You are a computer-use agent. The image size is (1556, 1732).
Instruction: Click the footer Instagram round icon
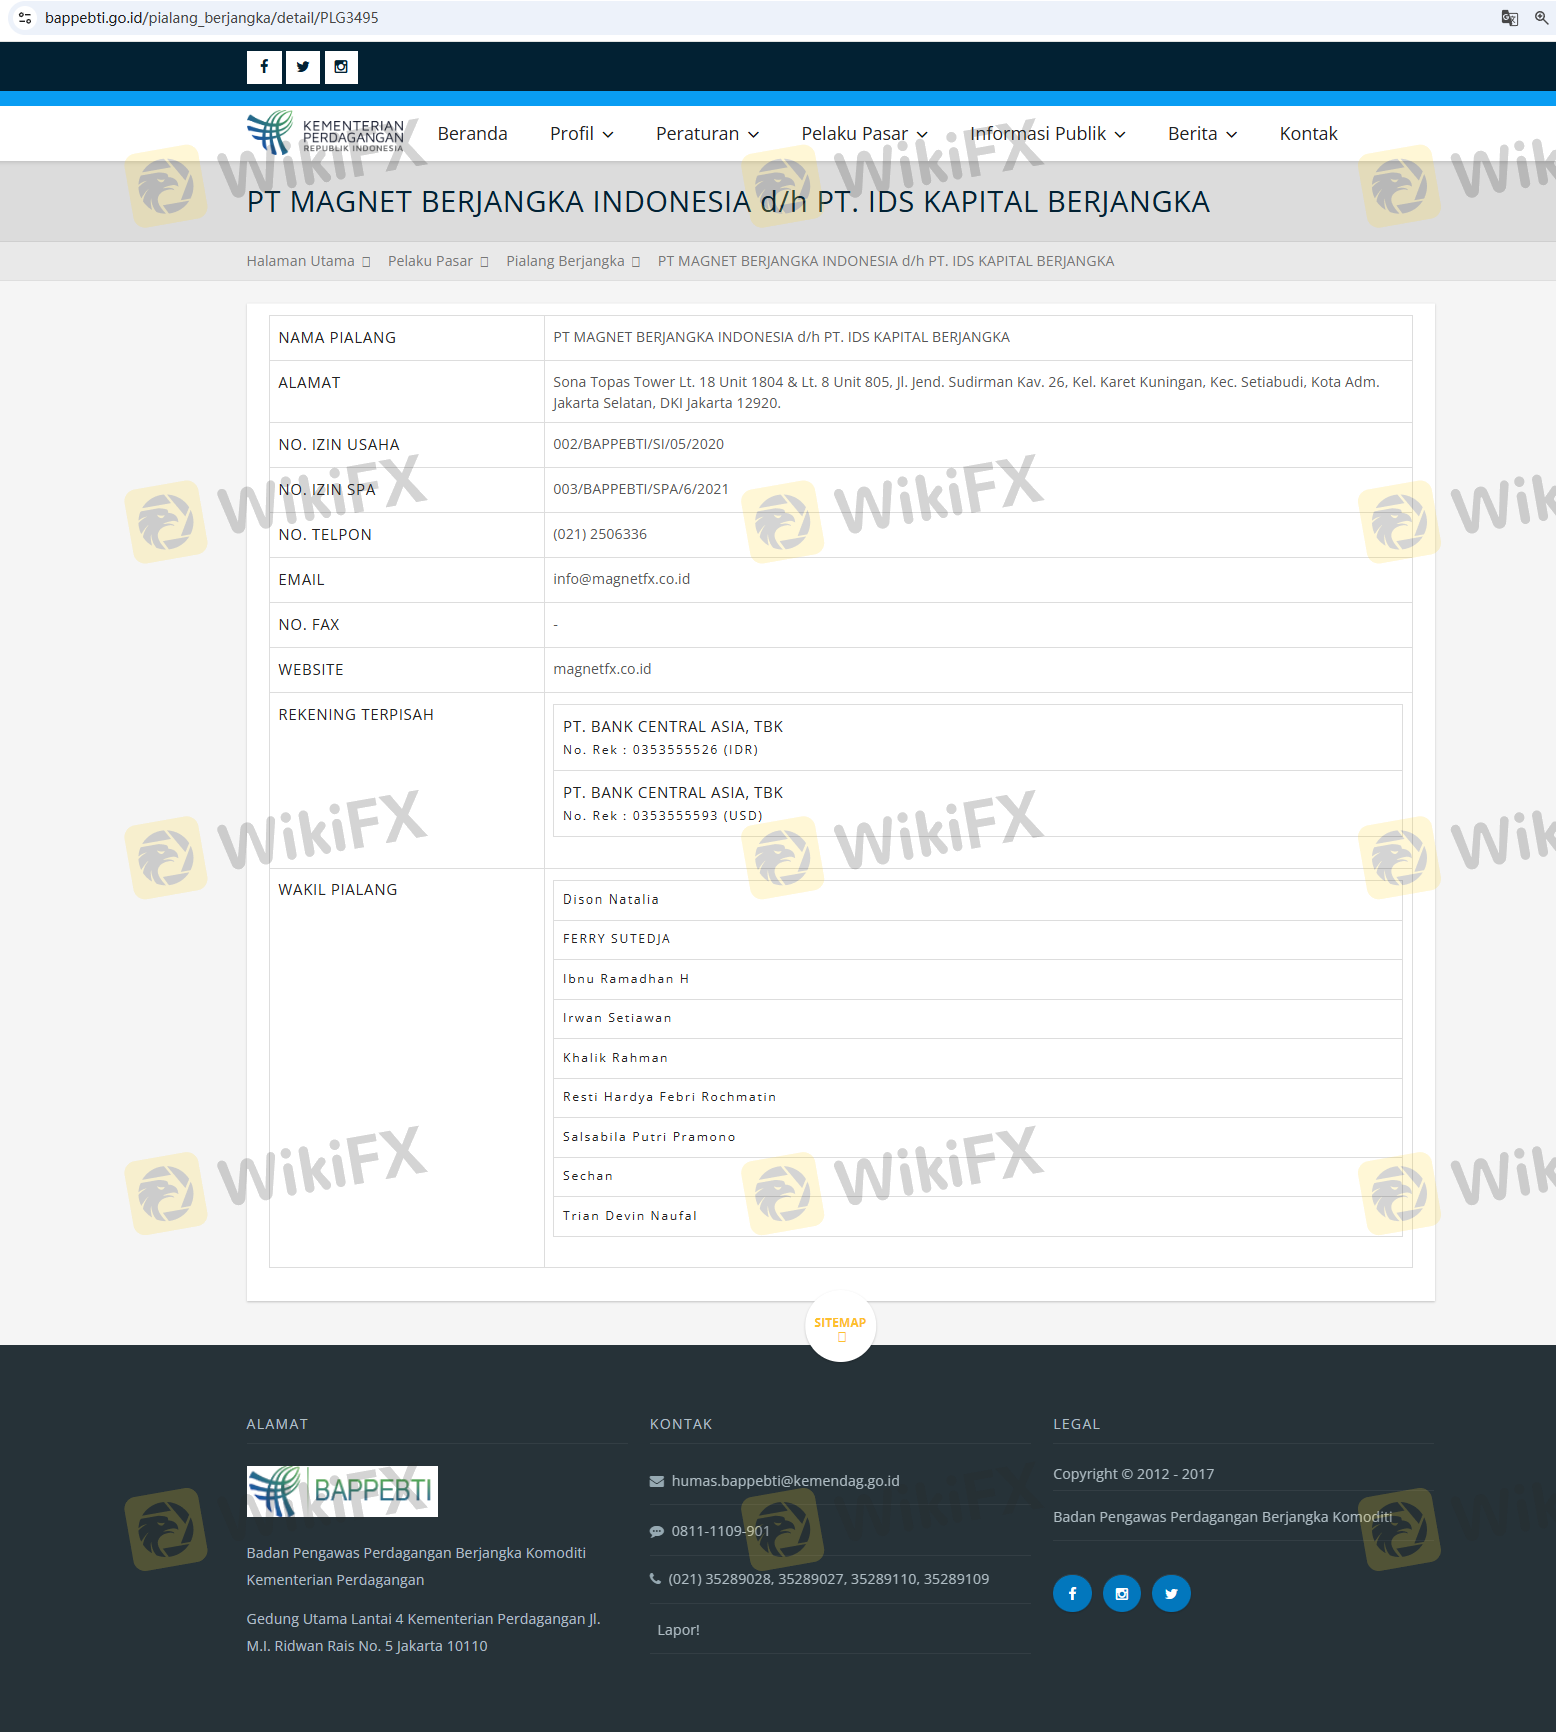[x=1121, y=1593]
